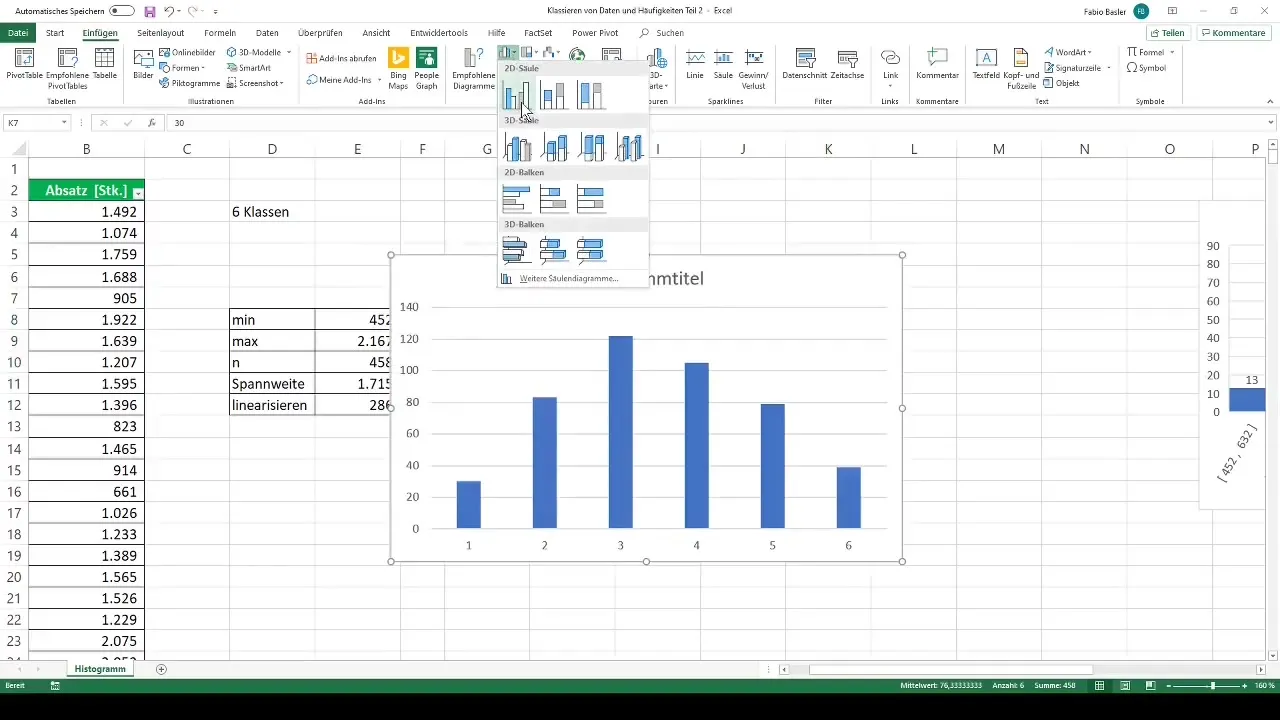The height and width of the screenshot is (720, 1280).
Task: Add a new sheet with plus button
Action: pyautogui.click(x=161, y=668)
